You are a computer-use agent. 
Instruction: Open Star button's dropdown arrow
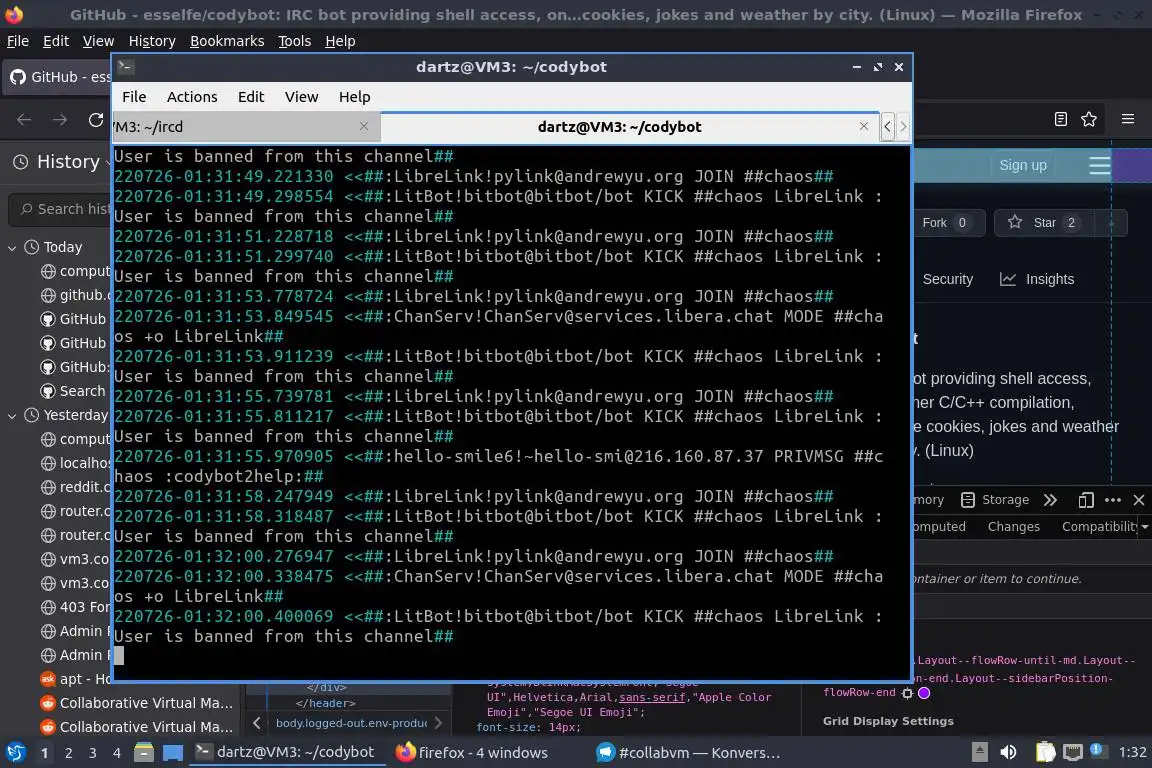click(x=1111, y=222)
